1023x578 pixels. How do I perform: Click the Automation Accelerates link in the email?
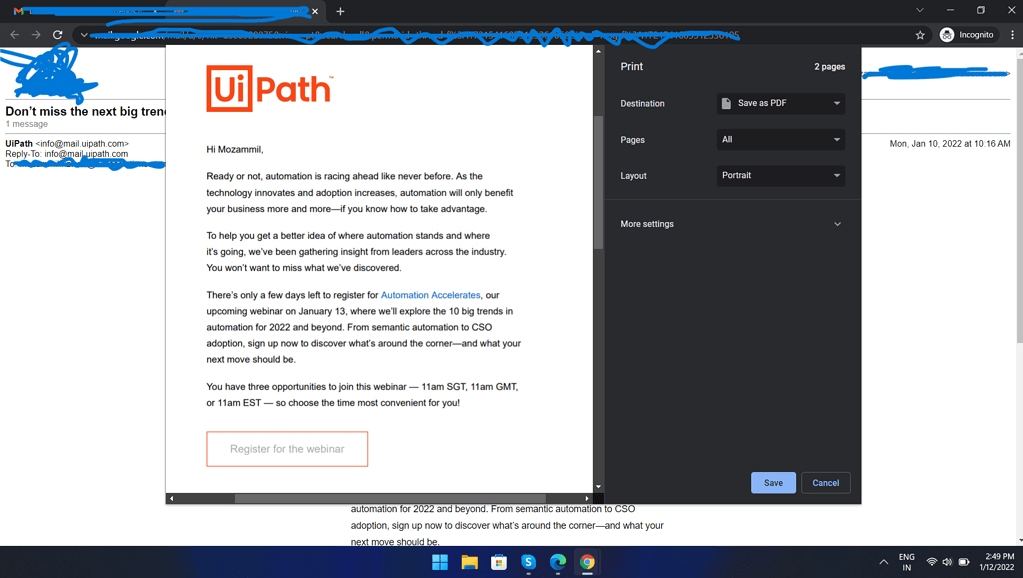430,294
